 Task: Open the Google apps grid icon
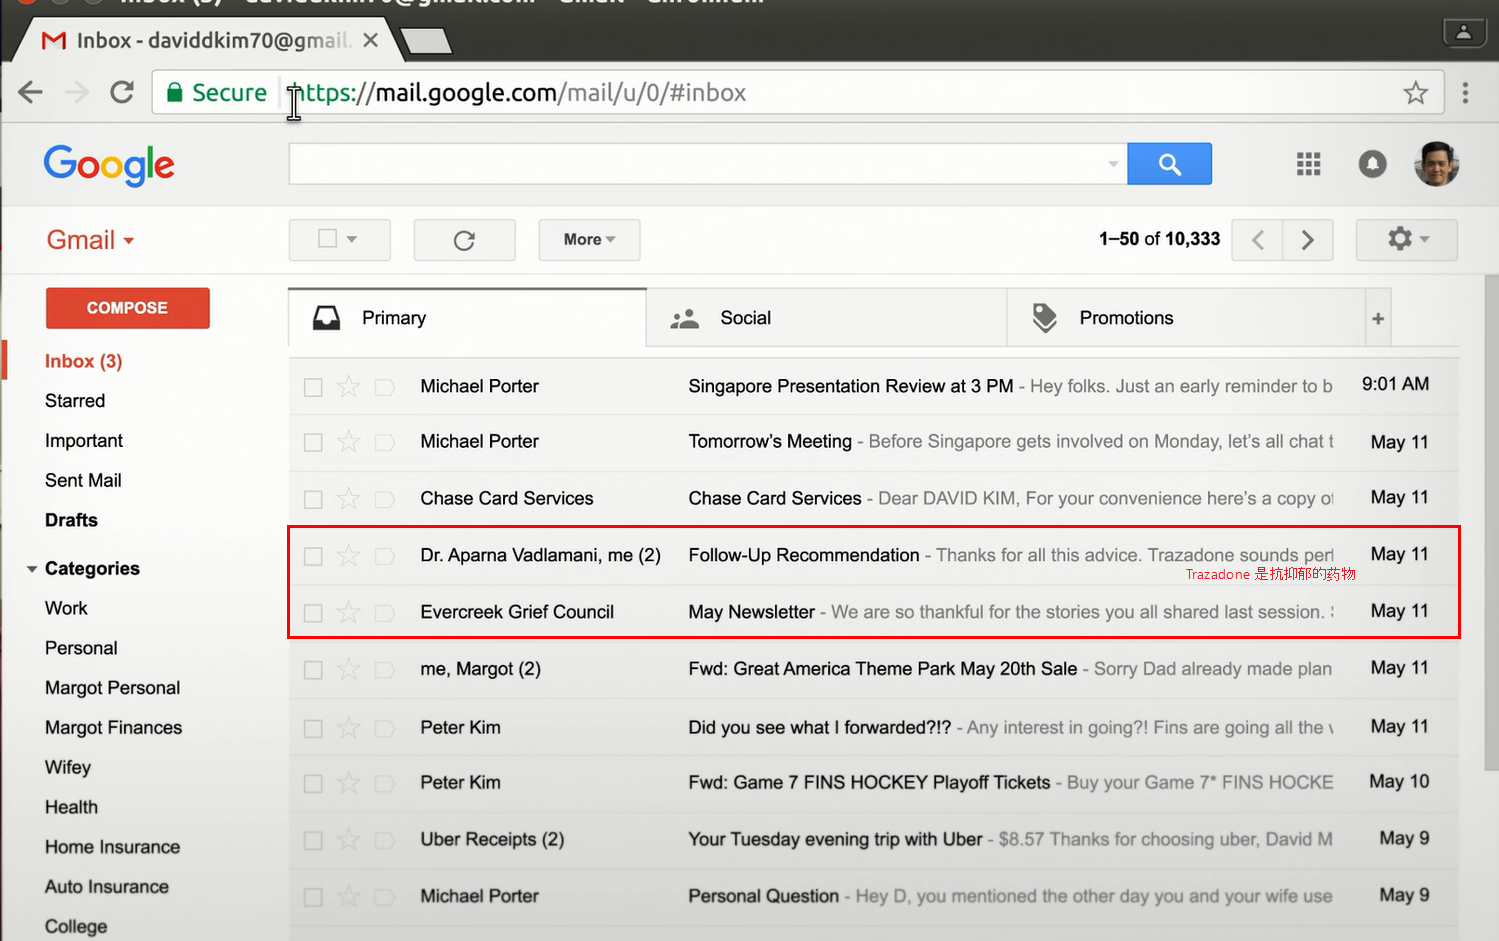tap(1308, 164)
